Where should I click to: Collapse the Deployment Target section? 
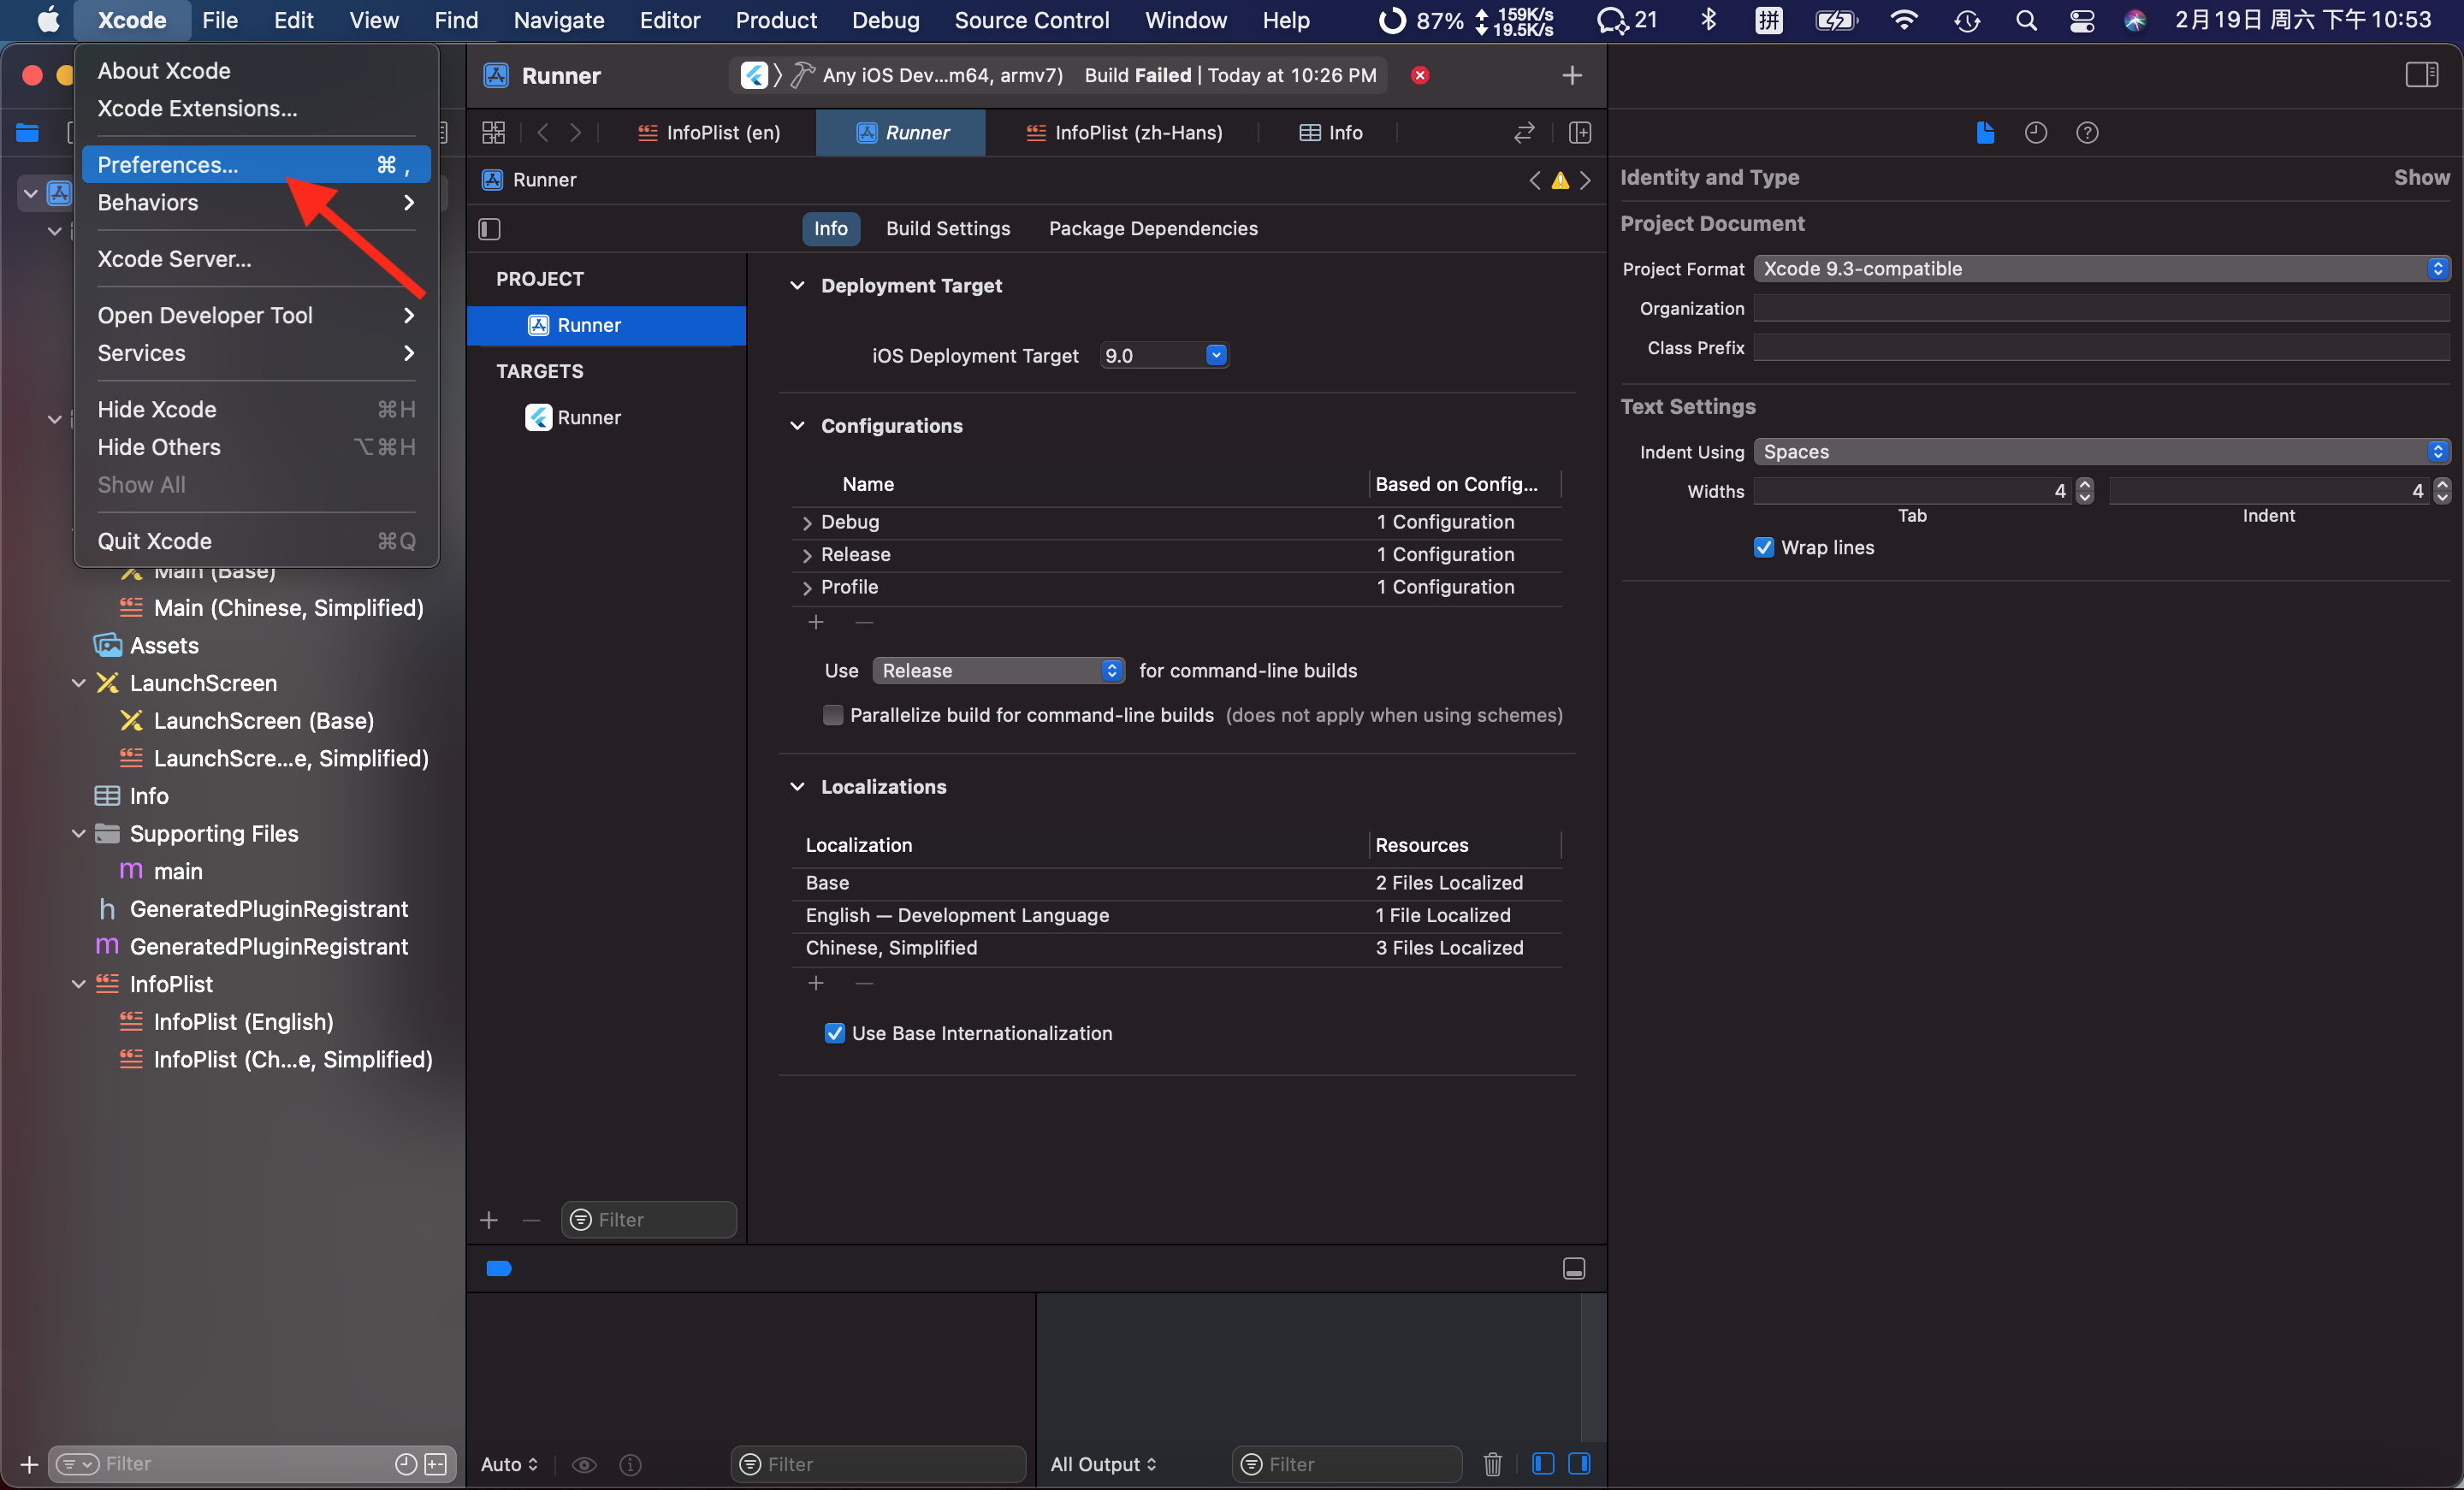[x=797, y=286]
